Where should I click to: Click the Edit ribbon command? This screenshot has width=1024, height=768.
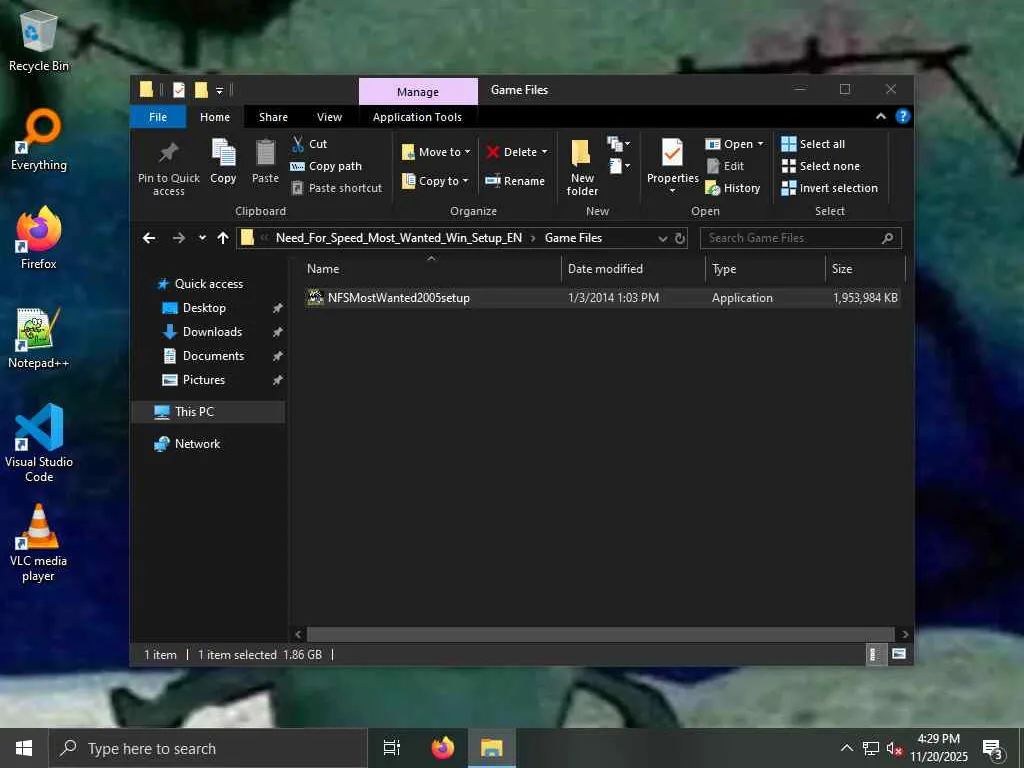point(726,166)
